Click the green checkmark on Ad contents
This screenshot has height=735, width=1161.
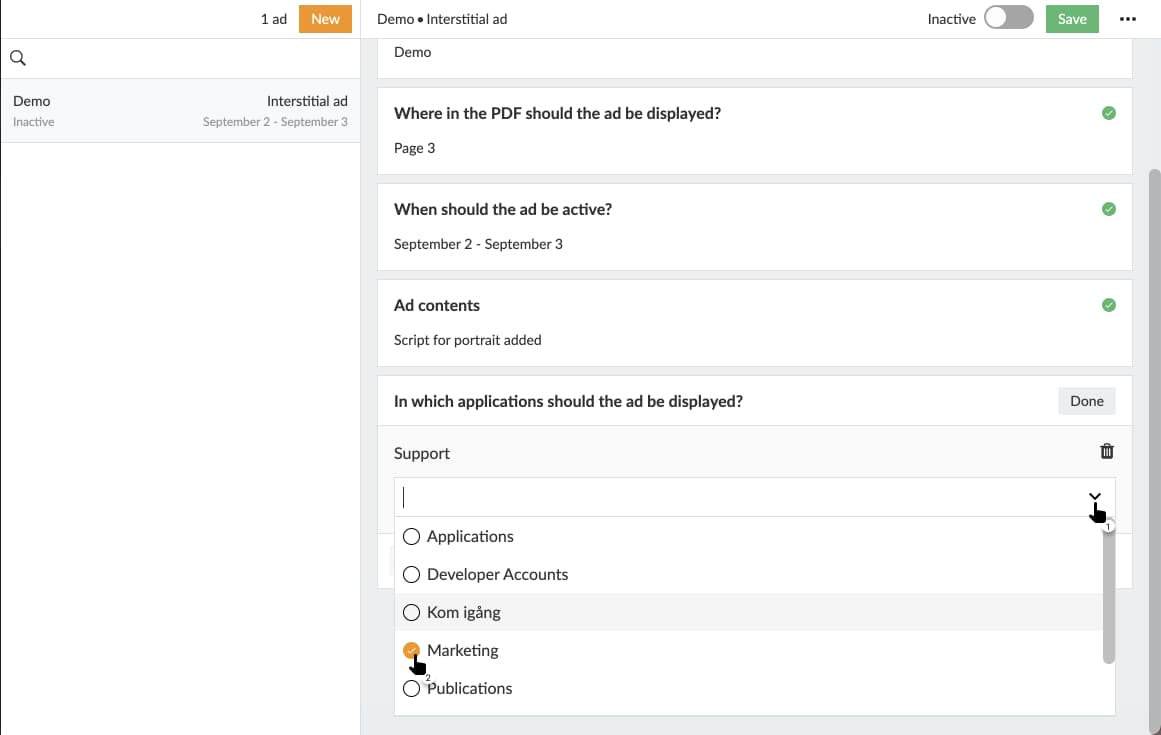(x=1108, y=305)
